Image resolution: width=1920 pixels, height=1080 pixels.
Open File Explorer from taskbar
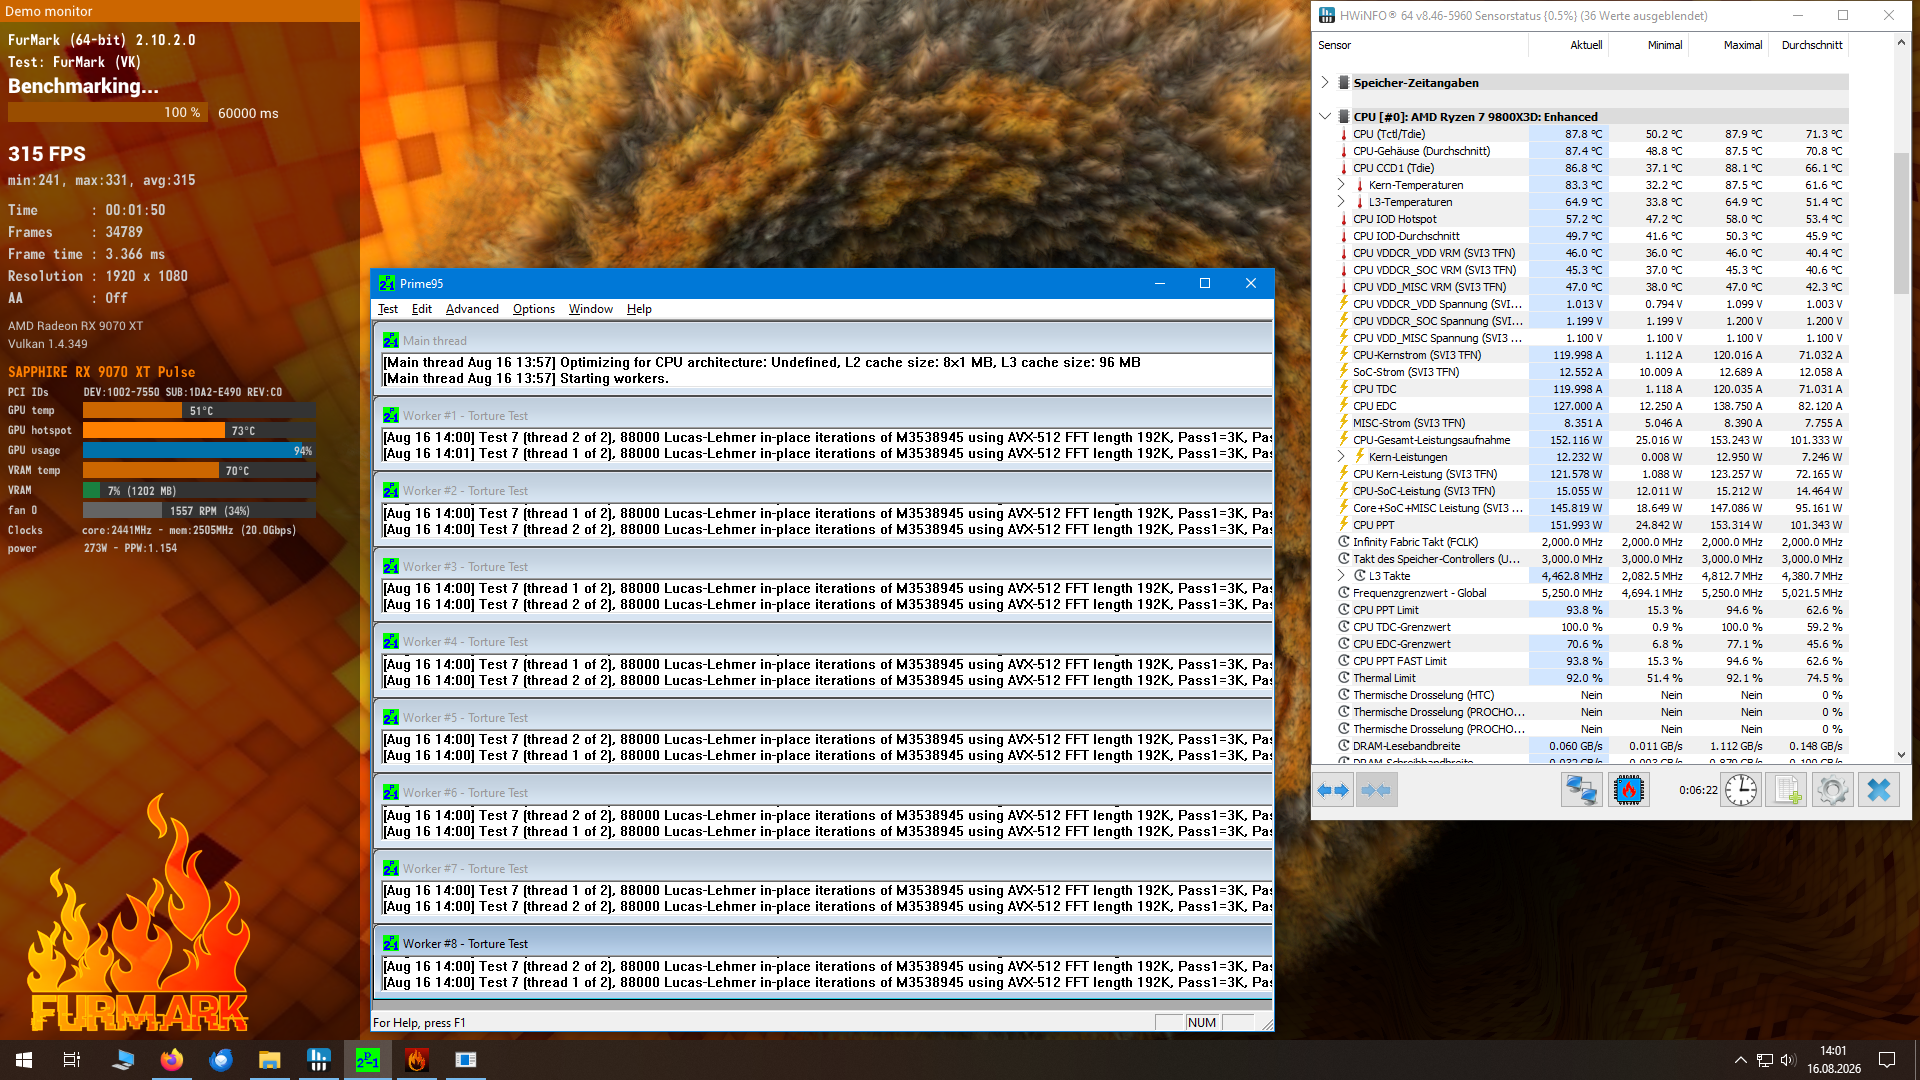(x=270, y=1060)
